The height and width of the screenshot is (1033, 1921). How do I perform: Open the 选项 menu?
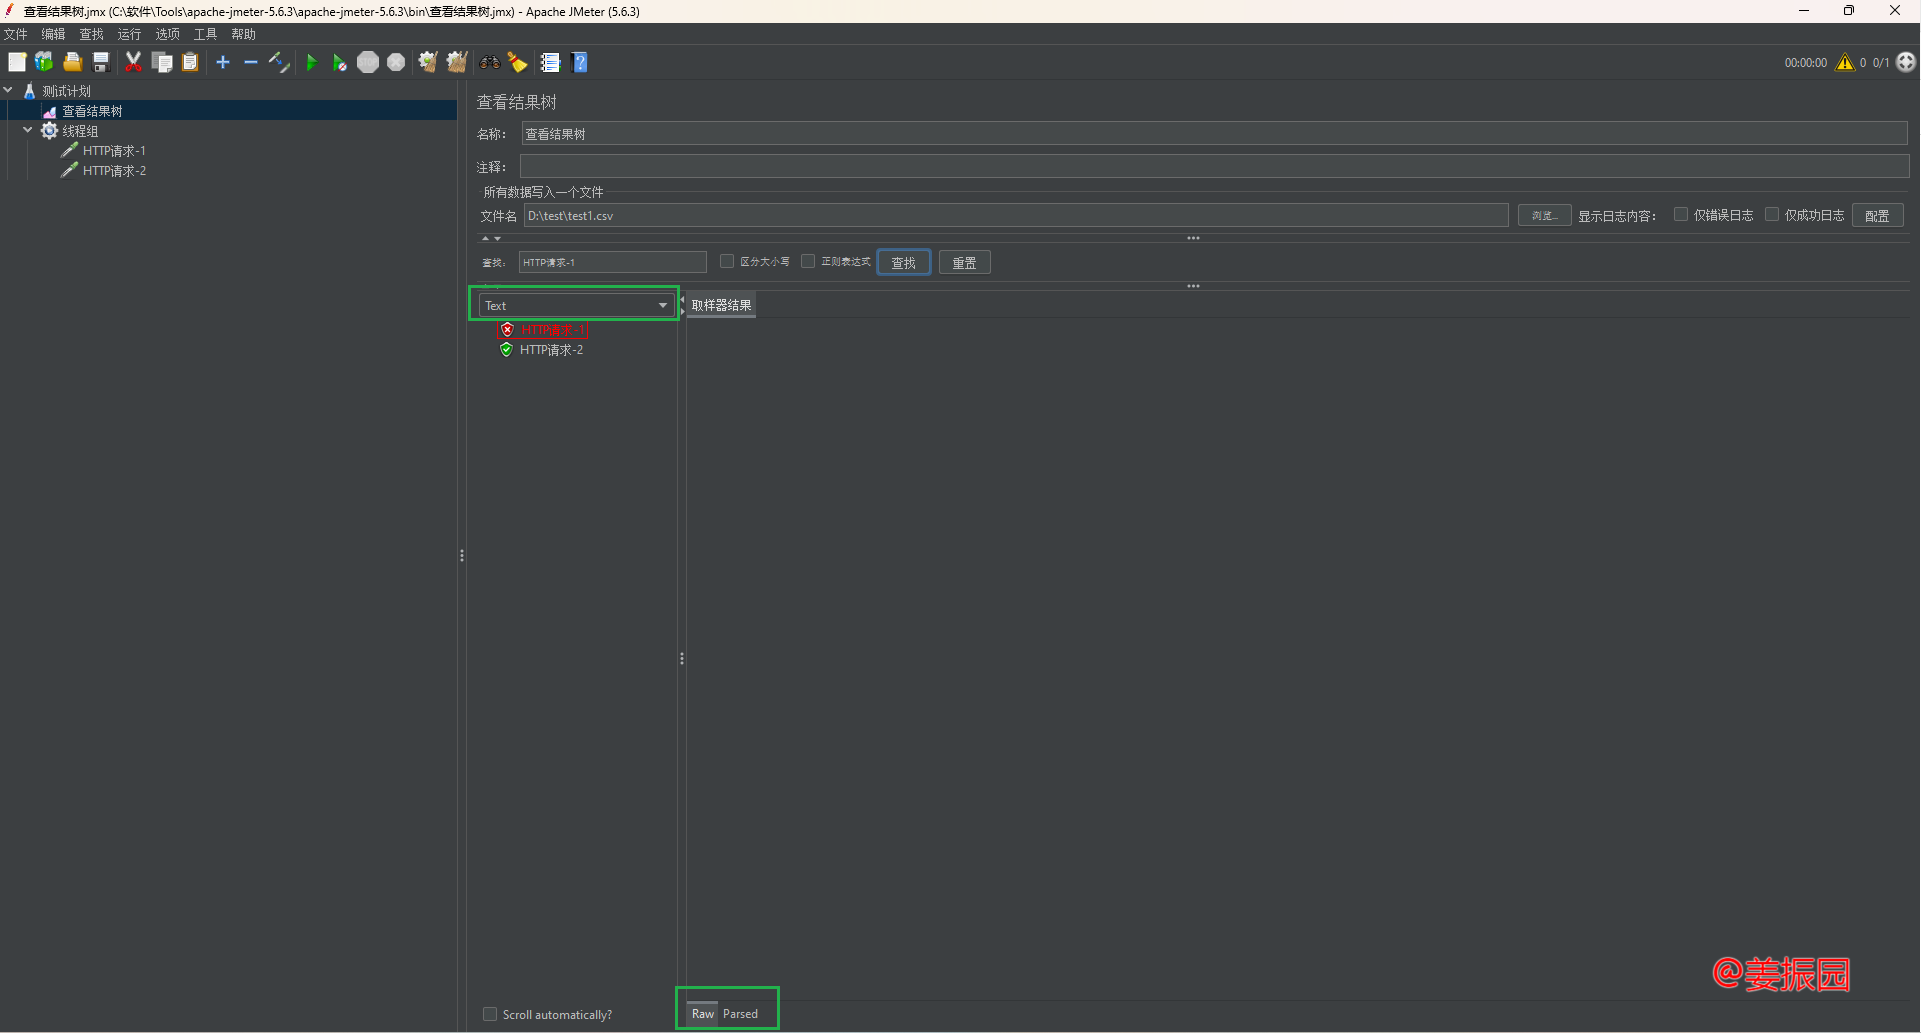coord(168,34)
